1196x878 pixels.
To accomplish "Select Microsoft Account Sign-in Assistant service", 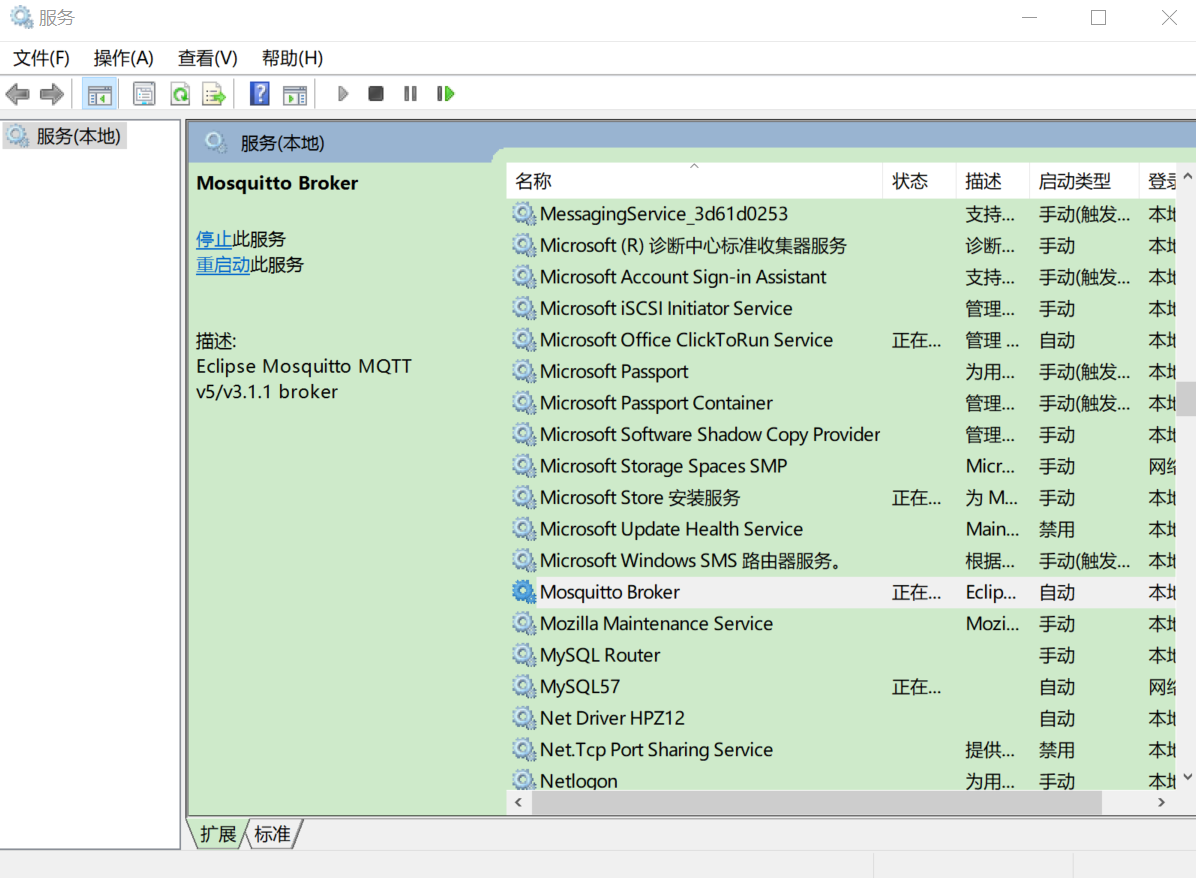I will coord(683,277).
